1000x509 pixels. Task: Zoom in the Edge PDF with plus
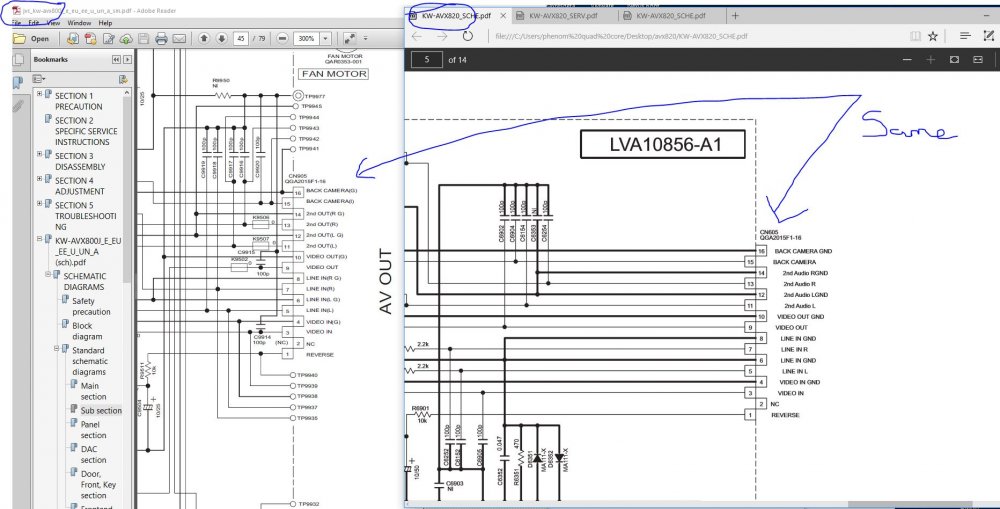(x=930, y=59)
